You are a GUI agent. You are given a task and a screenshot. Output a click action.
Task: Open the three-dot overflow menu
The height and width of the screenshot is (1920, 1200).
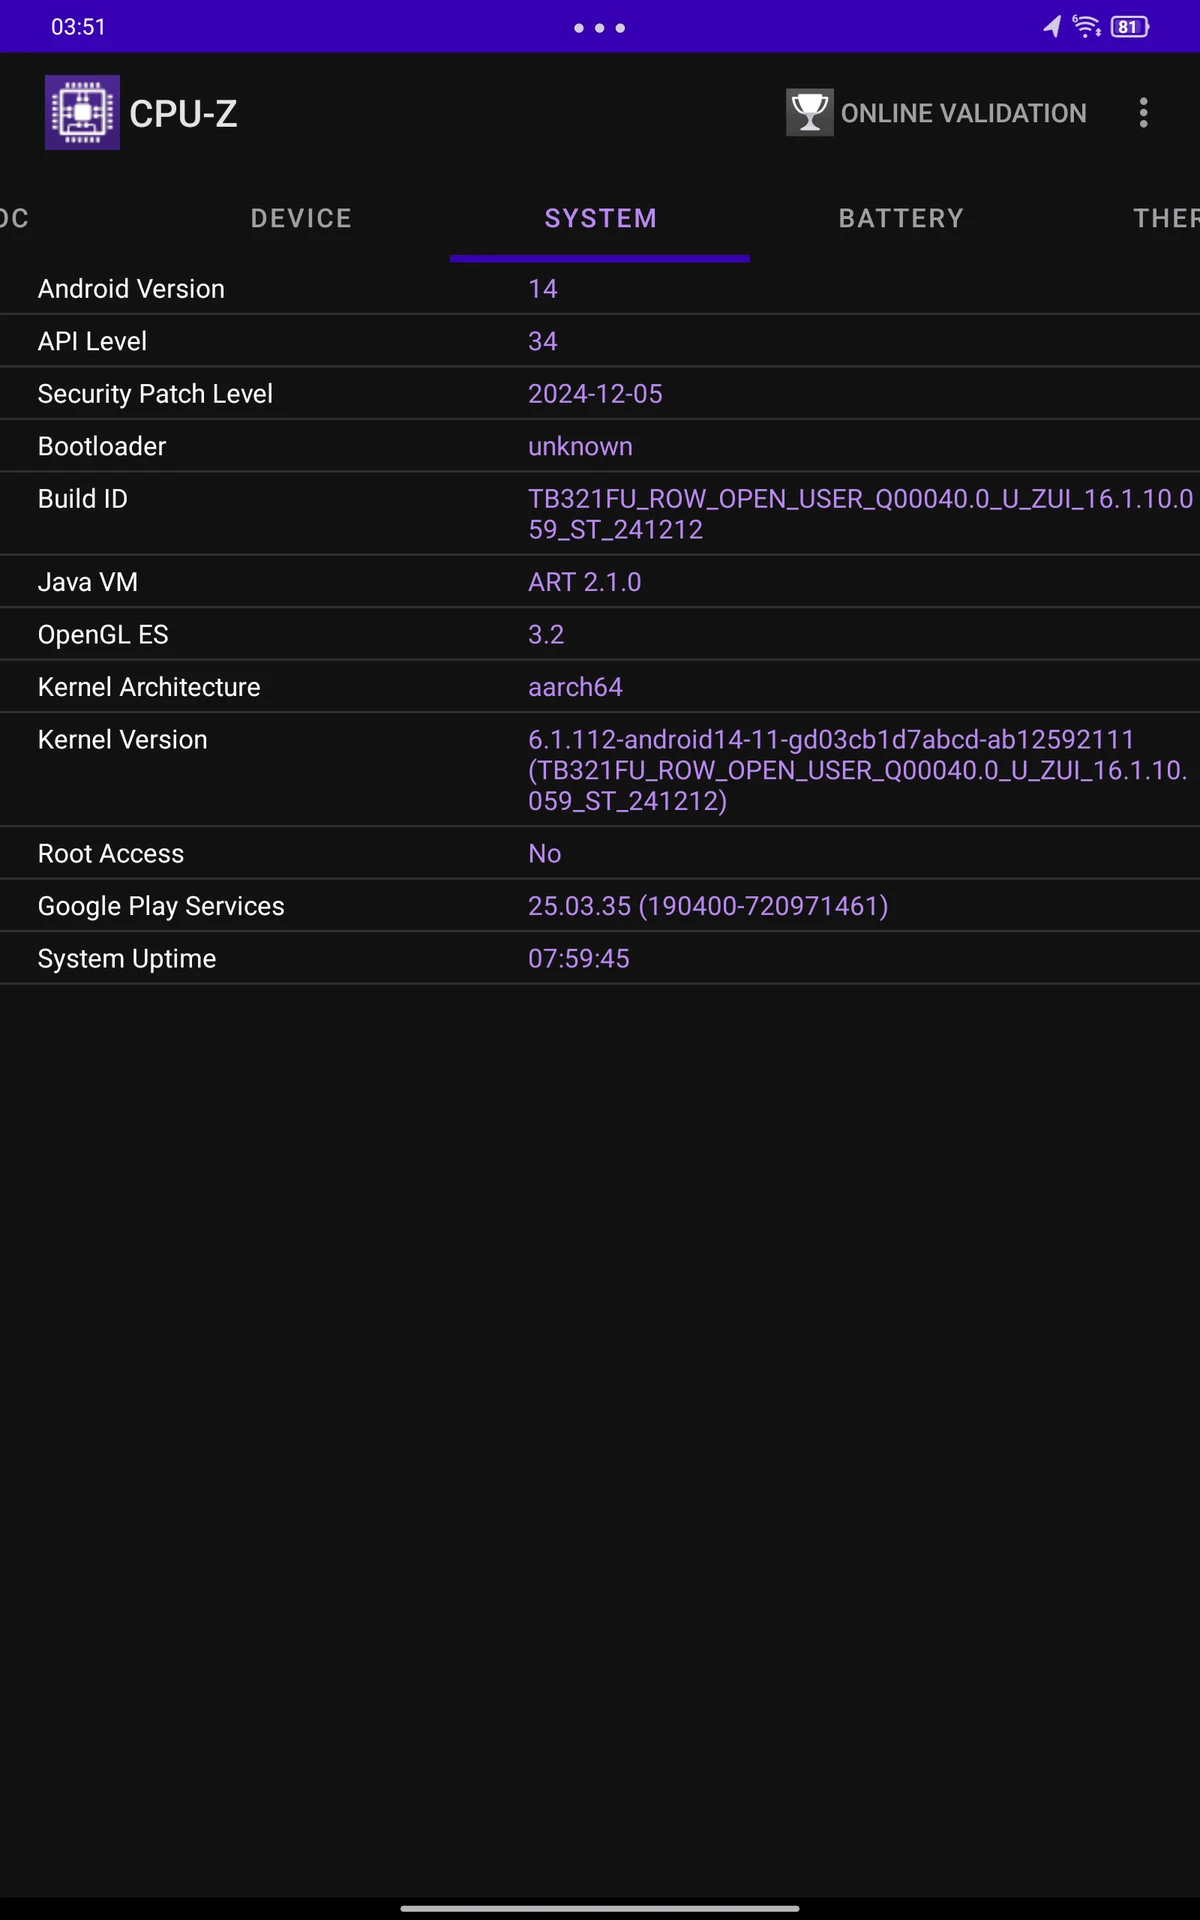pyautogui.click(x=1143, y=112)
